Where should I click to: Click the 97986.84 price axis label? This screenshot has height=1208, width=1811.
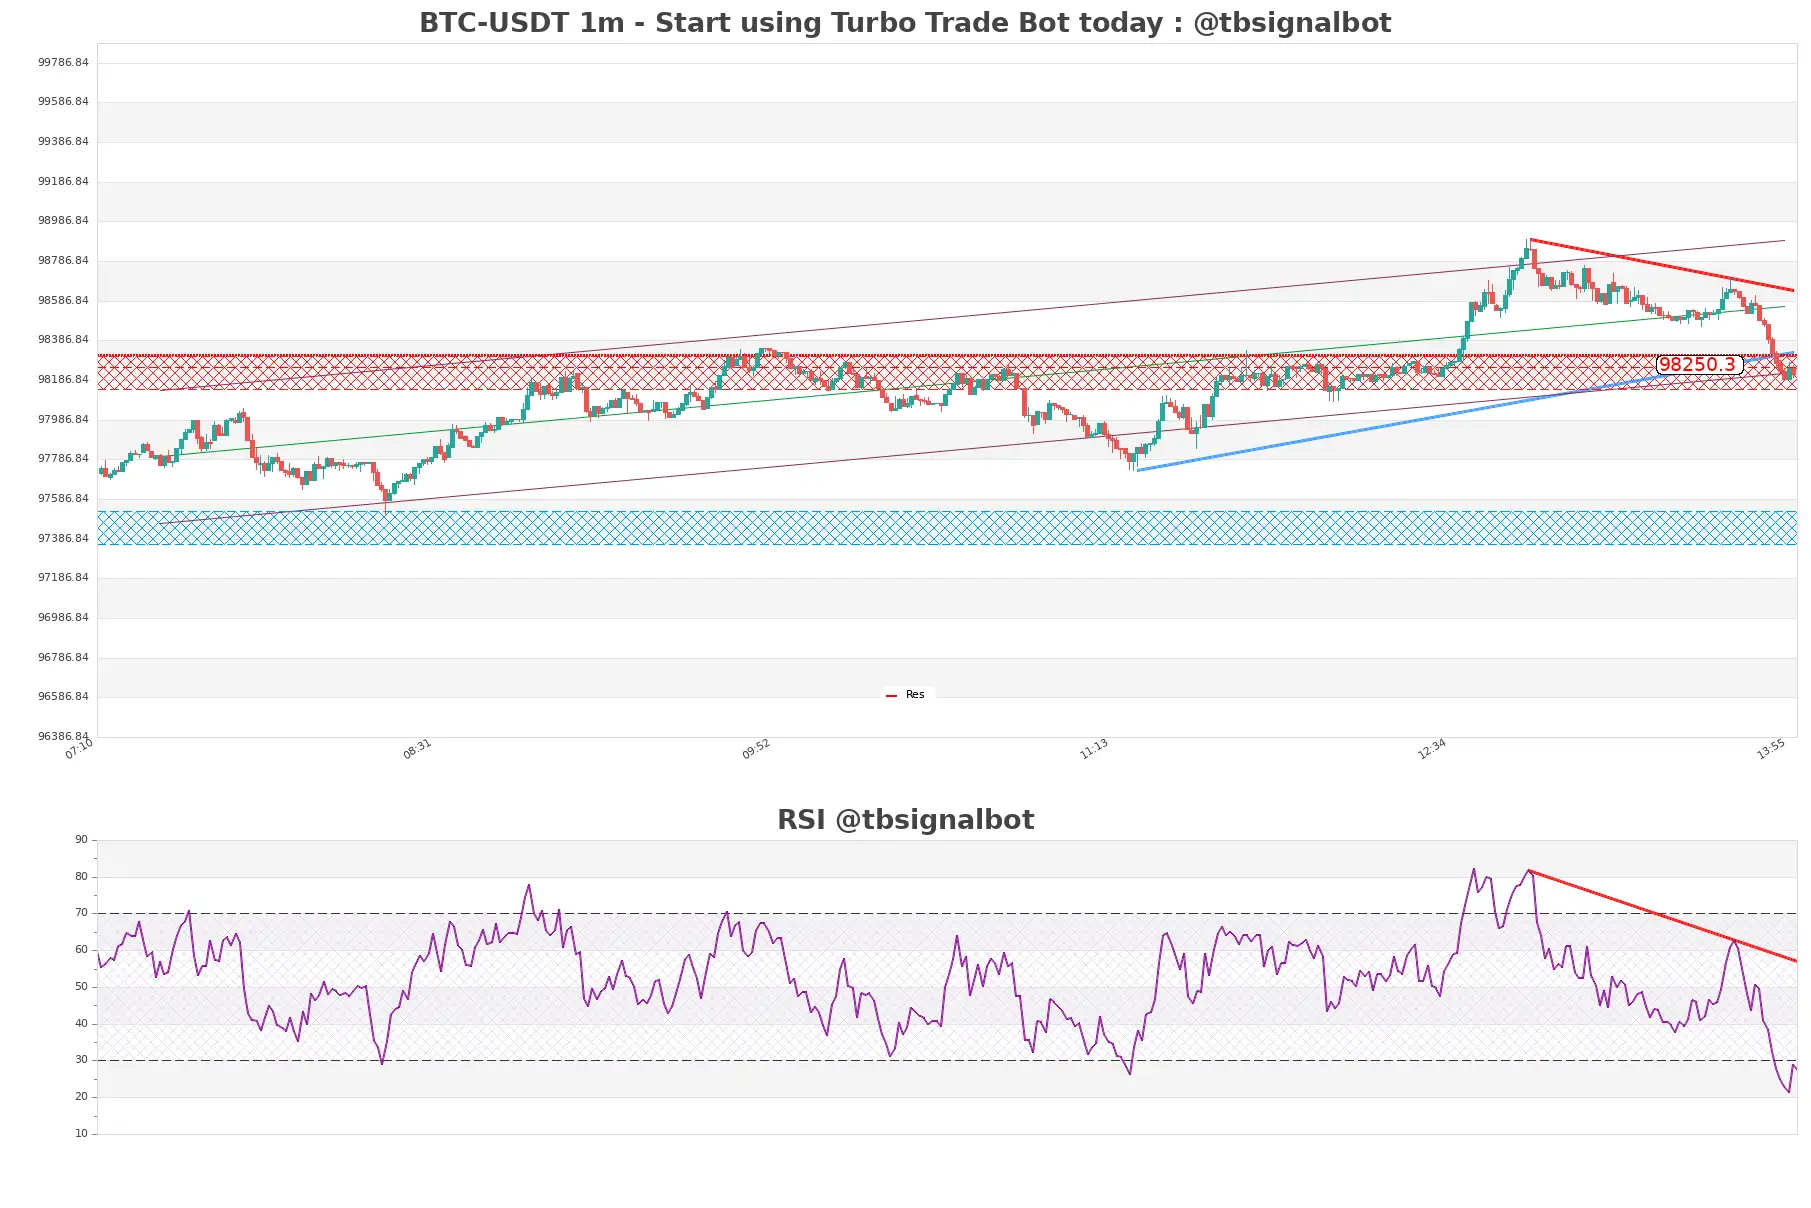(x=63, y=420)
